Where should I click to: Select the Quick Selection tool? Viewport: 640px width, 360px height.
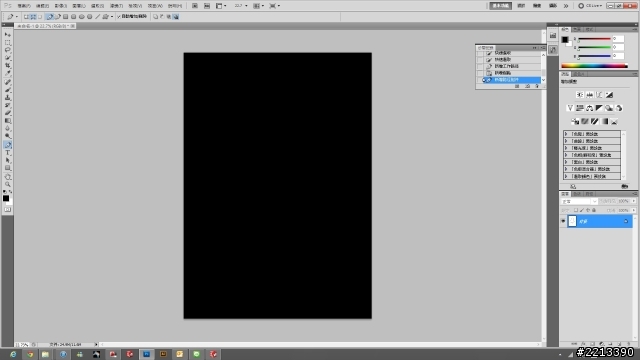coord(7,58)
